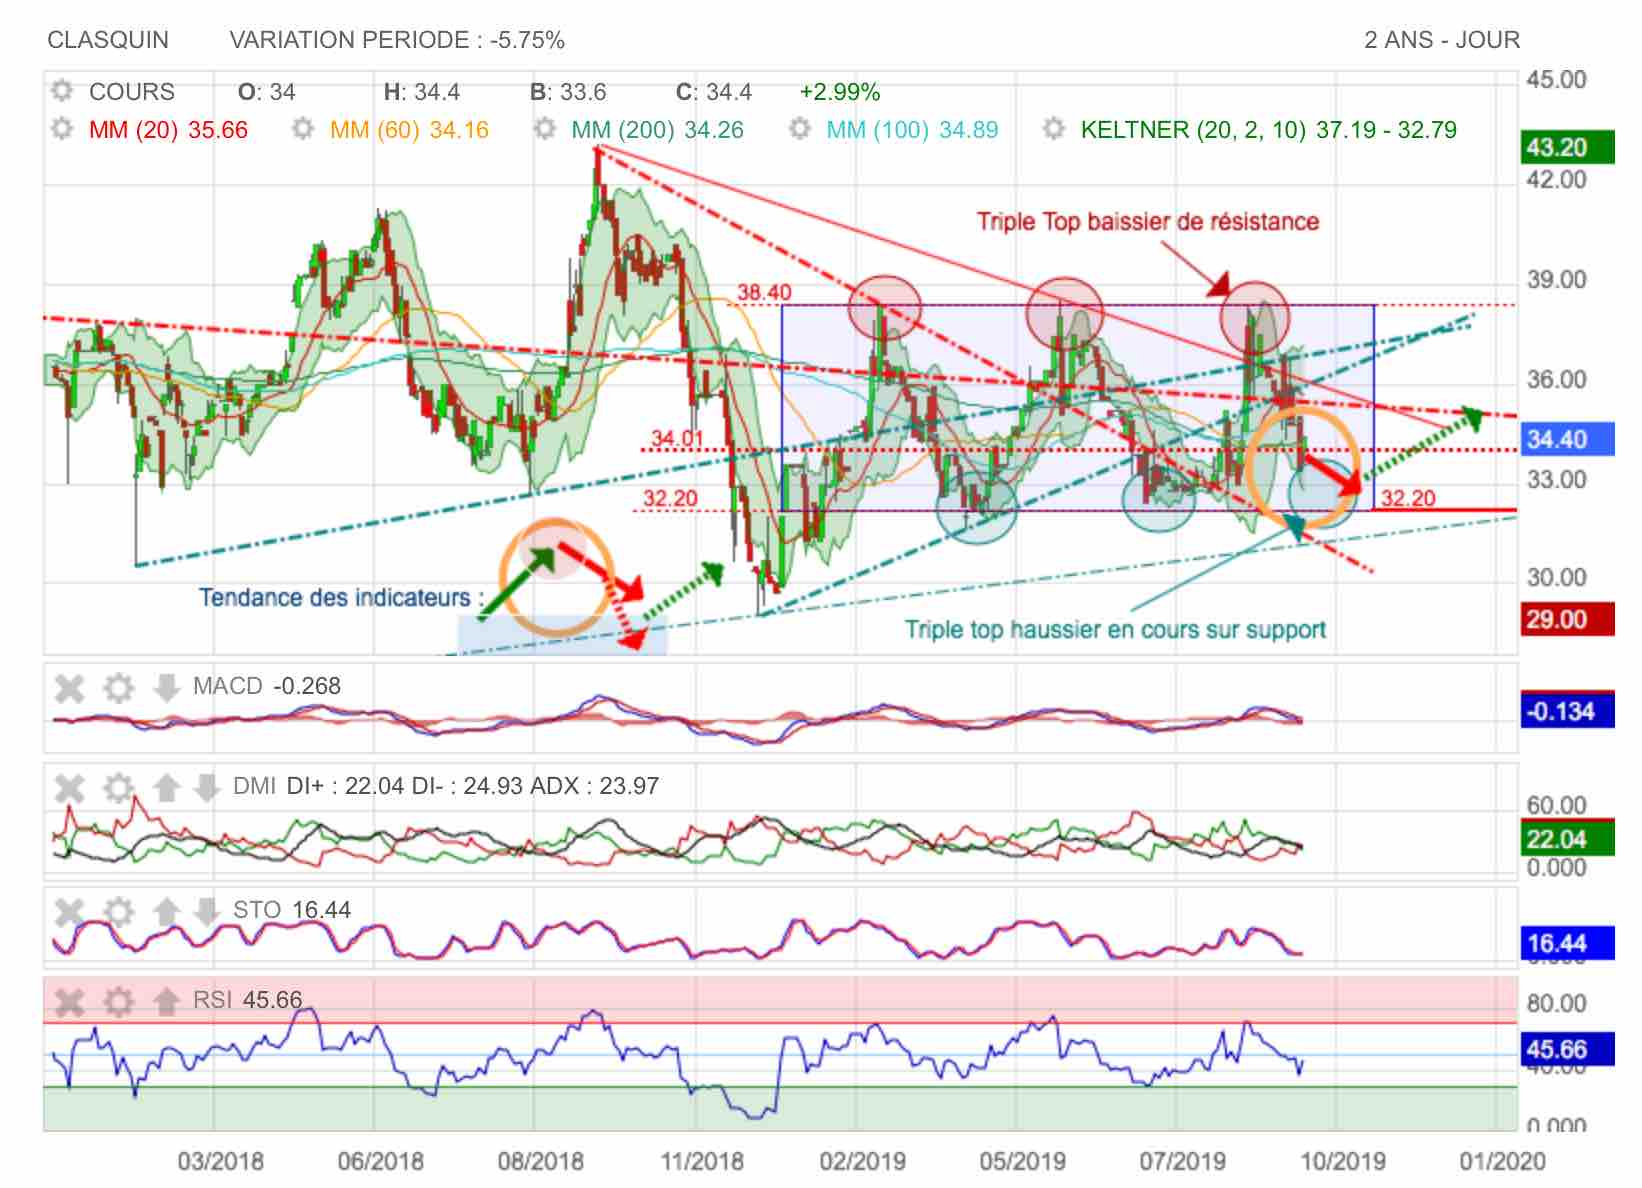Move the RSI panel up
1642x1188 pixels.
[x=166, y=1001]
